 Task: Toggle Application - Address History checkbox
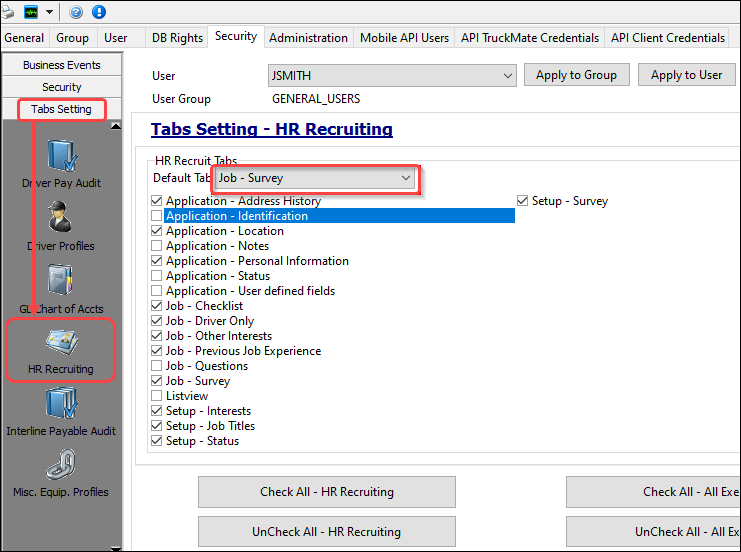(156, 201)
